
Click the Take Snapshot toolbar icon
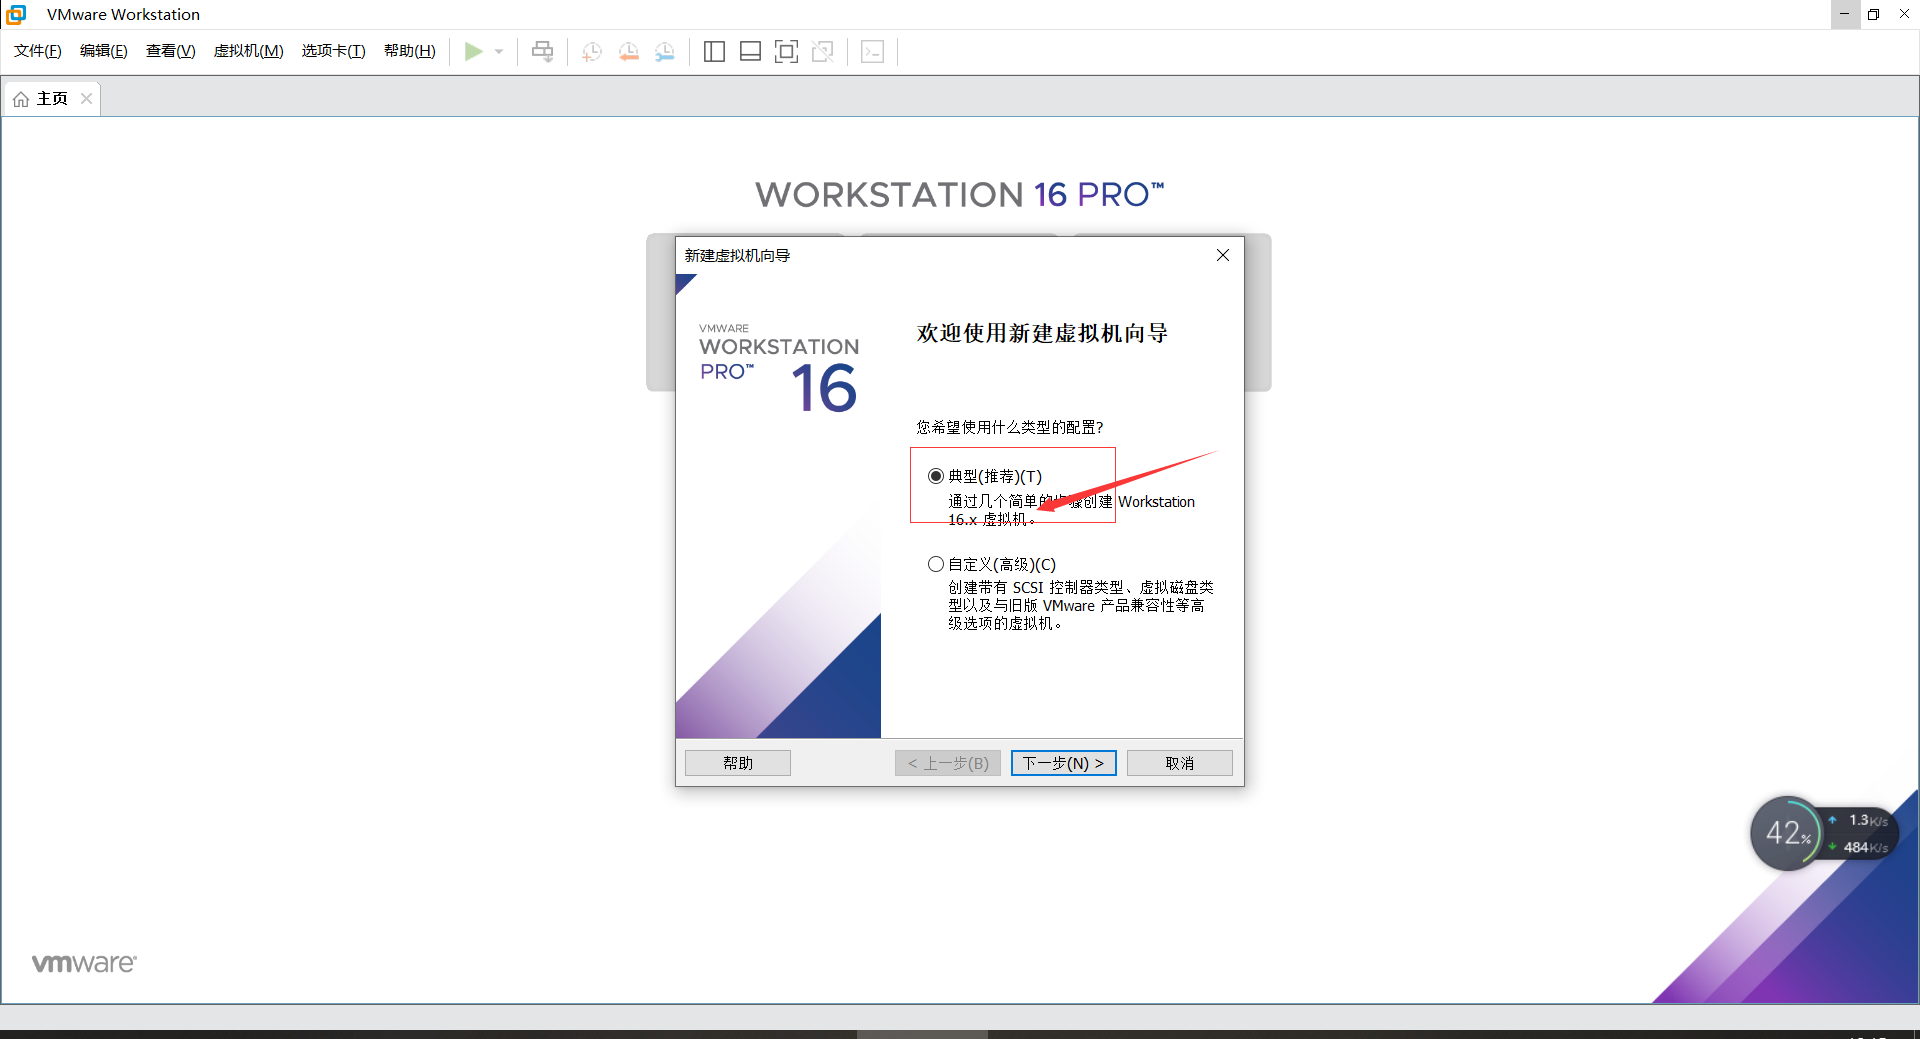coord(592,52)
